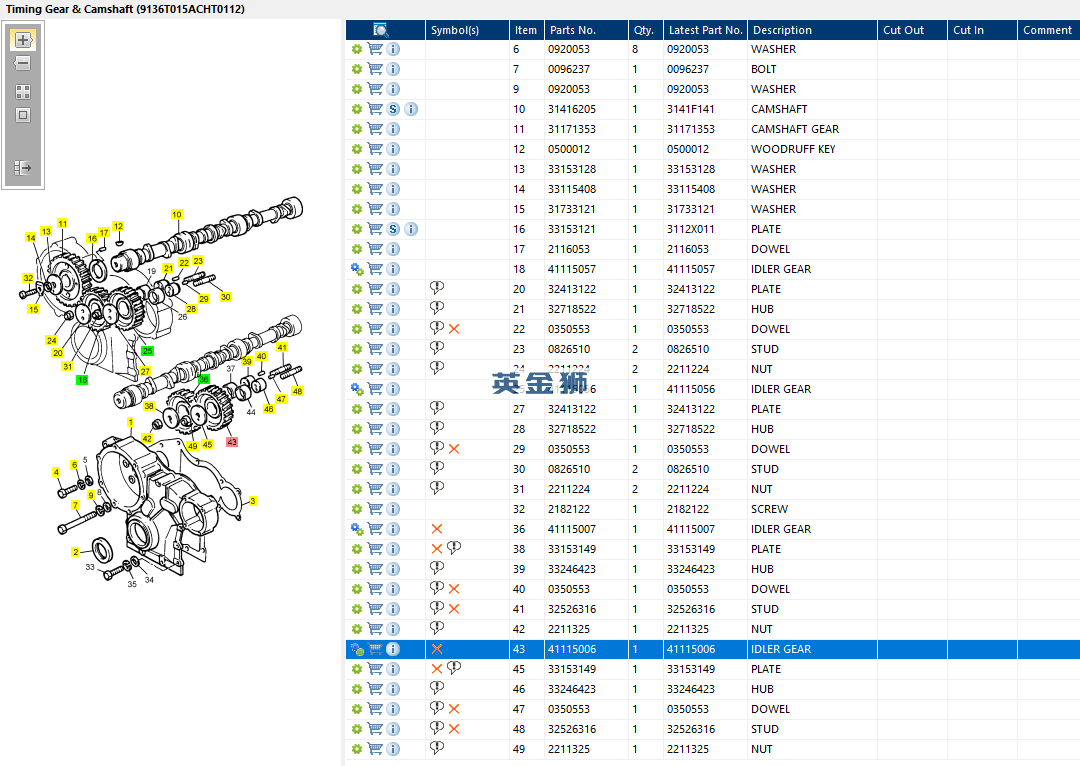Open the note bubble for item 31 NUT
The height and width of the screenshot is (766, 1080).
pos(437,488)
